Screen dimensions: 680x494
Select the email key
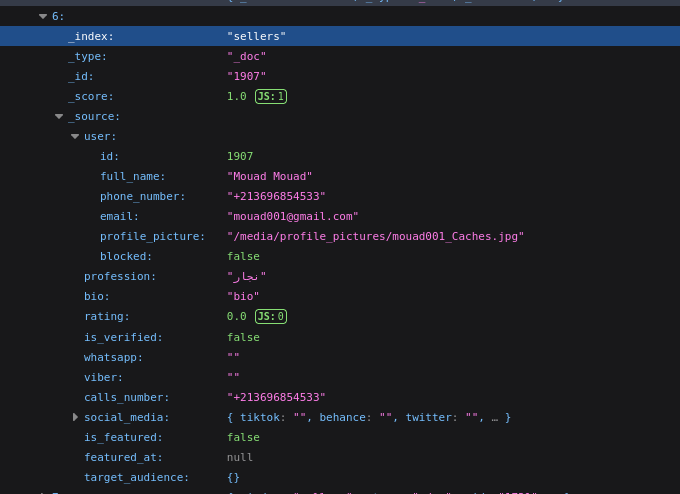[119, 216]
